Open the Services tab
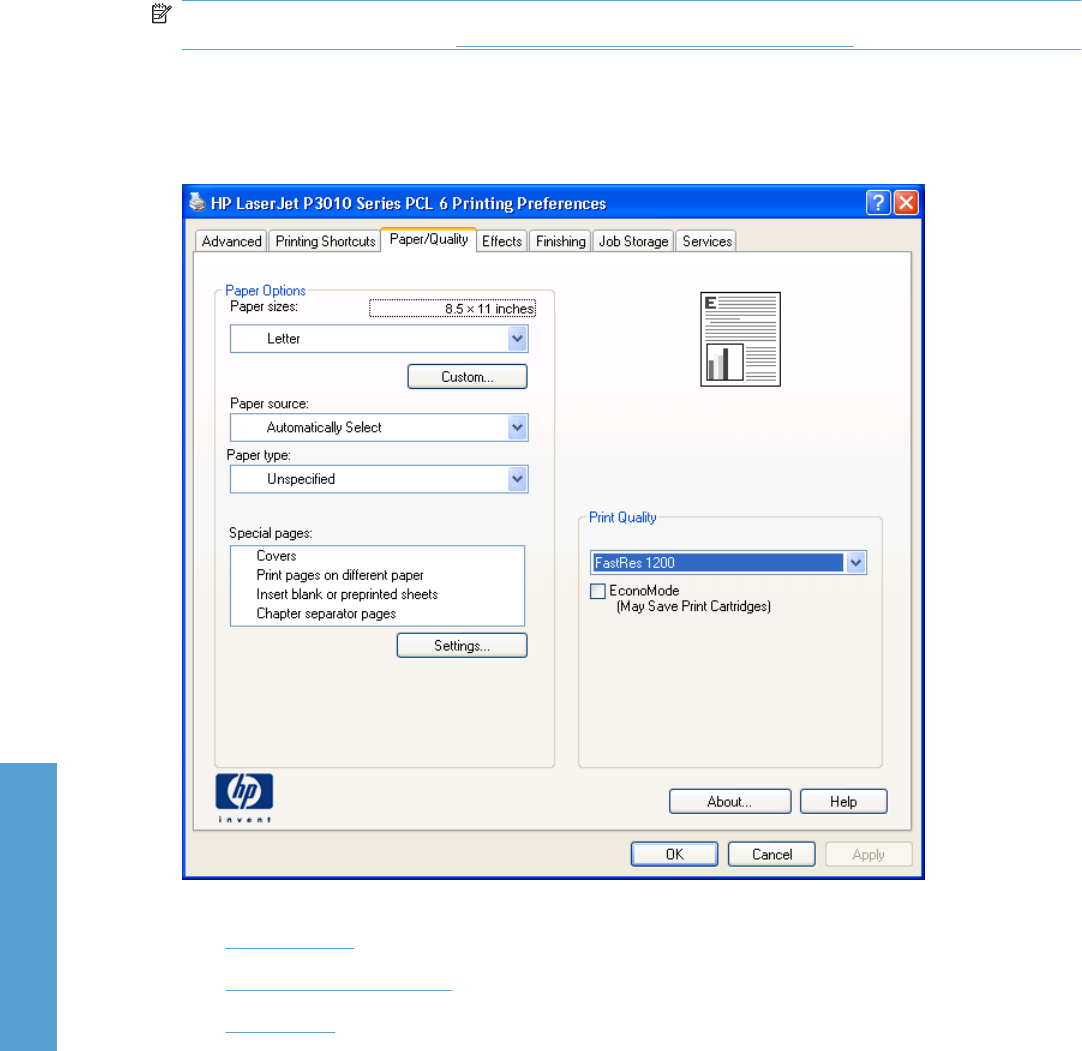The image size is (1082, 1051). pyautogui.click(x=707, y=242)
